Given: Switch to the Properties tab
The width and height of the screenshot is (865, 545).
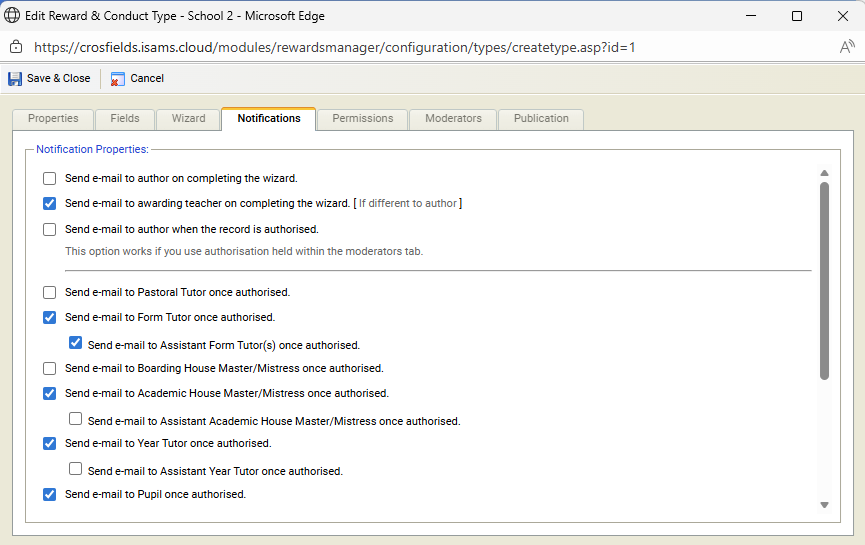Looking at the screenshot, I should (53, 118).
